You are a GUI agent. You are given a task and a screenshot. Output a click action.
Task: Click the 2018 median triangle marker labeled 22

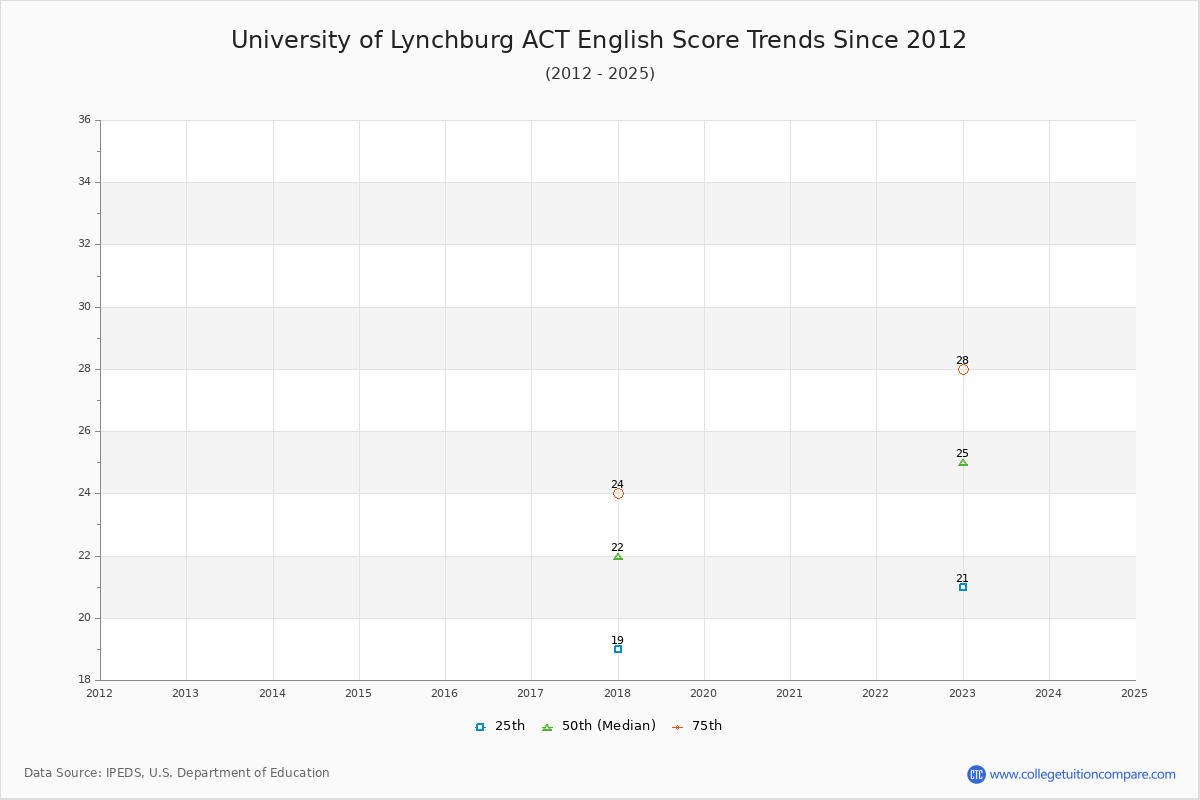tap(618, 556)
